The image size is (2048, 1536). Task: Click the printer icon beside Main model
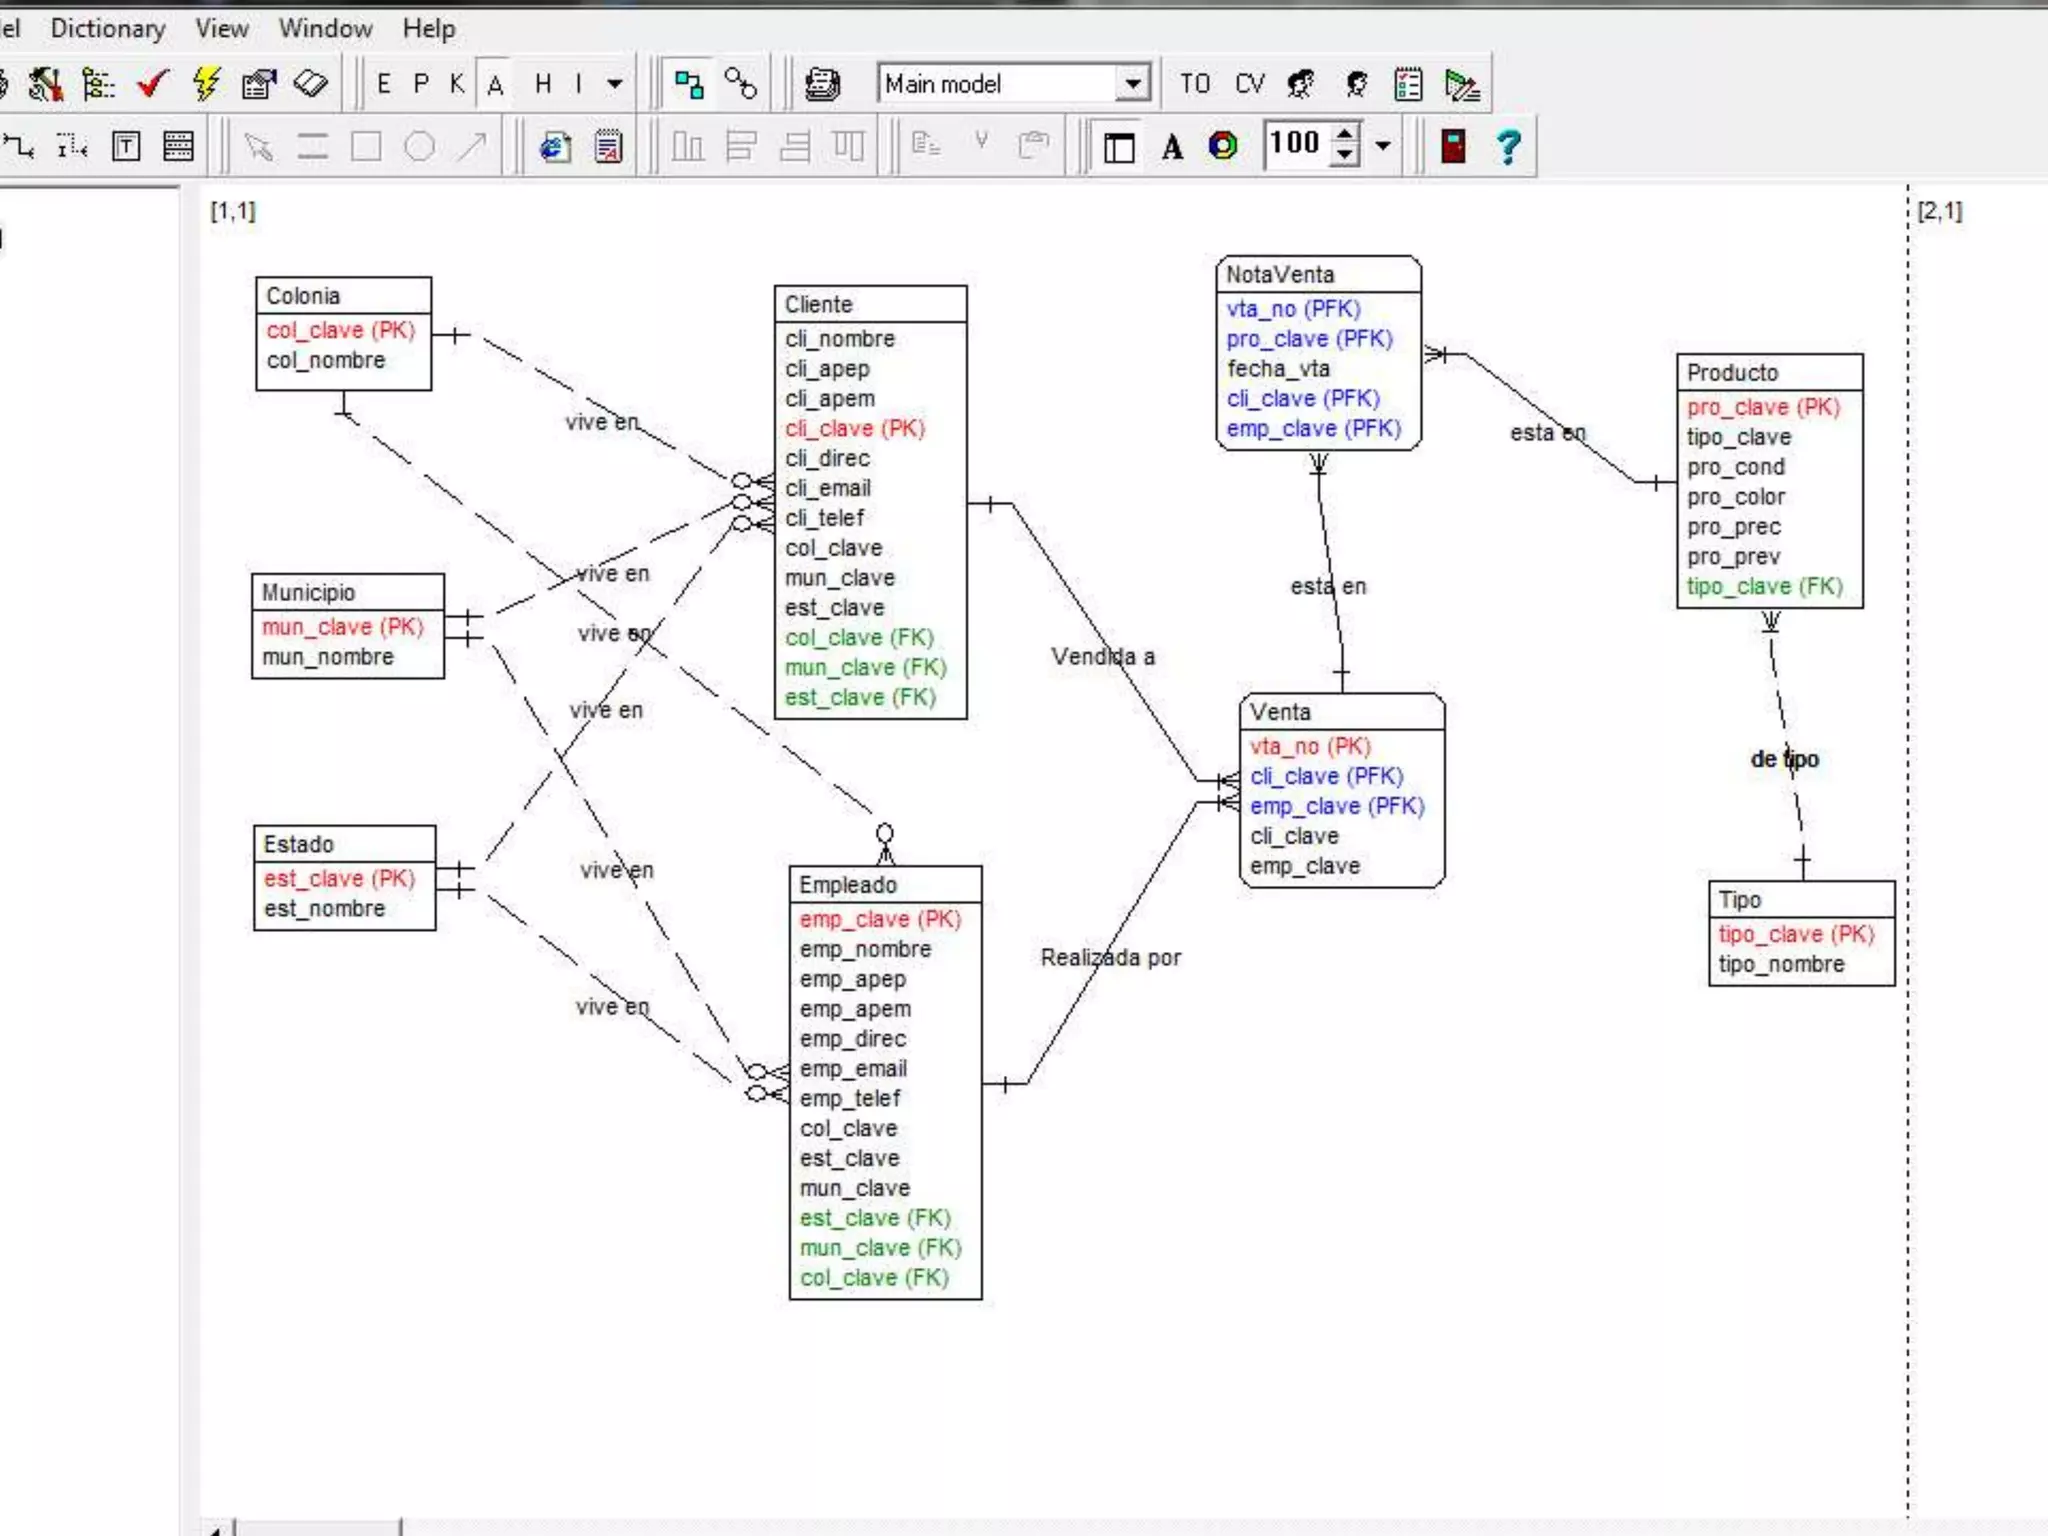pos(822,84)
